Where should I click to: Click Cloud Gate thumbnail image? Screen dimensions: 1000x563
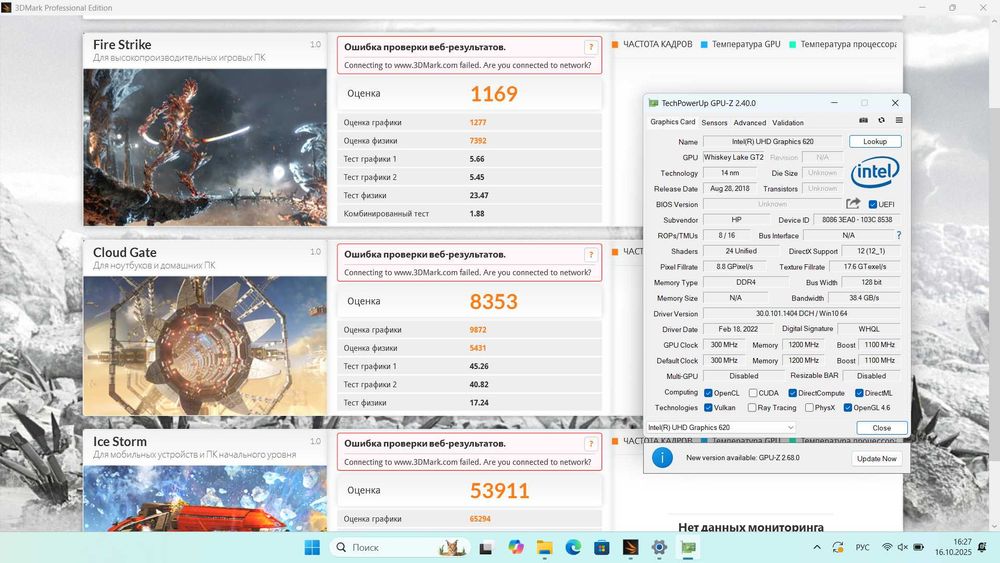click(205, 346)
